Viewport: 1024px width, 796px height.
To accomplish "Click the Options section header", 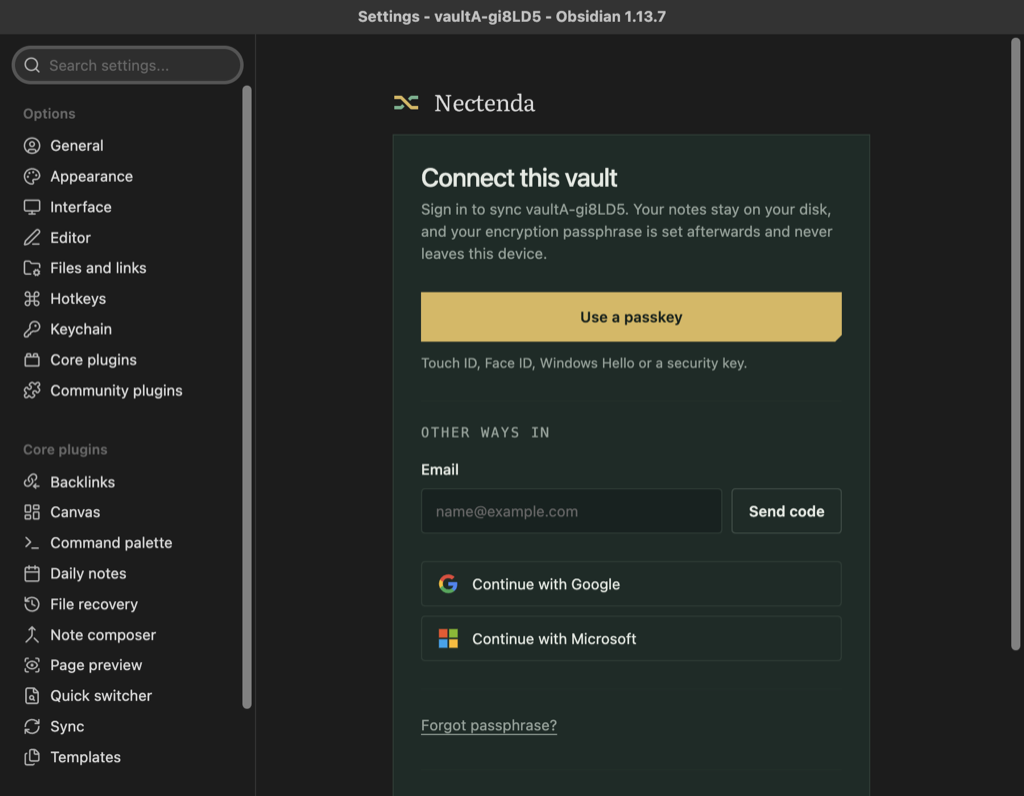I will pos(49,114).
